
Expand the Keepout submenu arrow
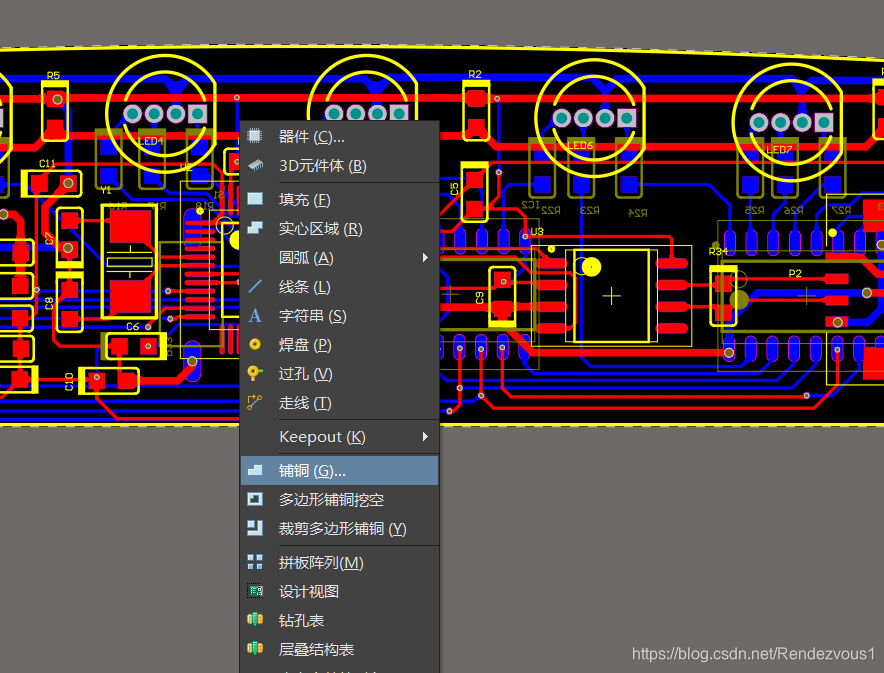(425, 436)
